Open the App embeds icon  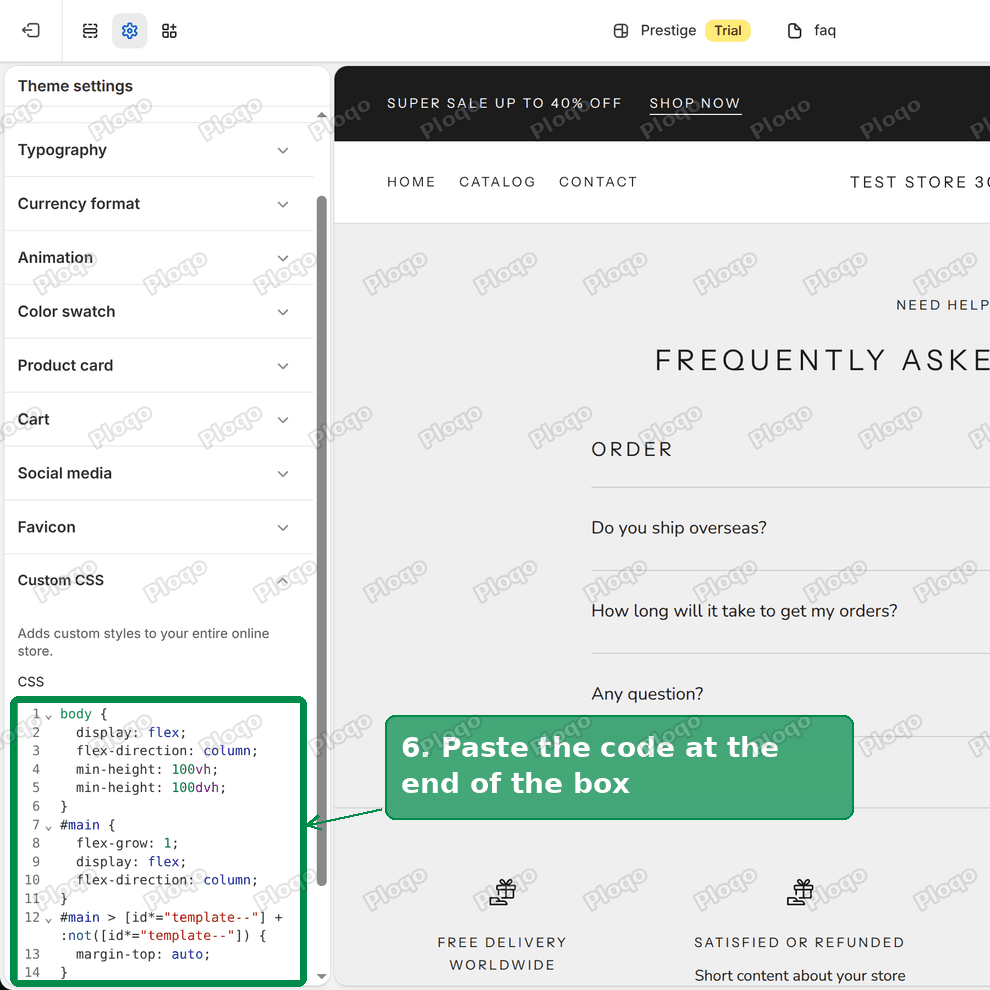[169, 30]
